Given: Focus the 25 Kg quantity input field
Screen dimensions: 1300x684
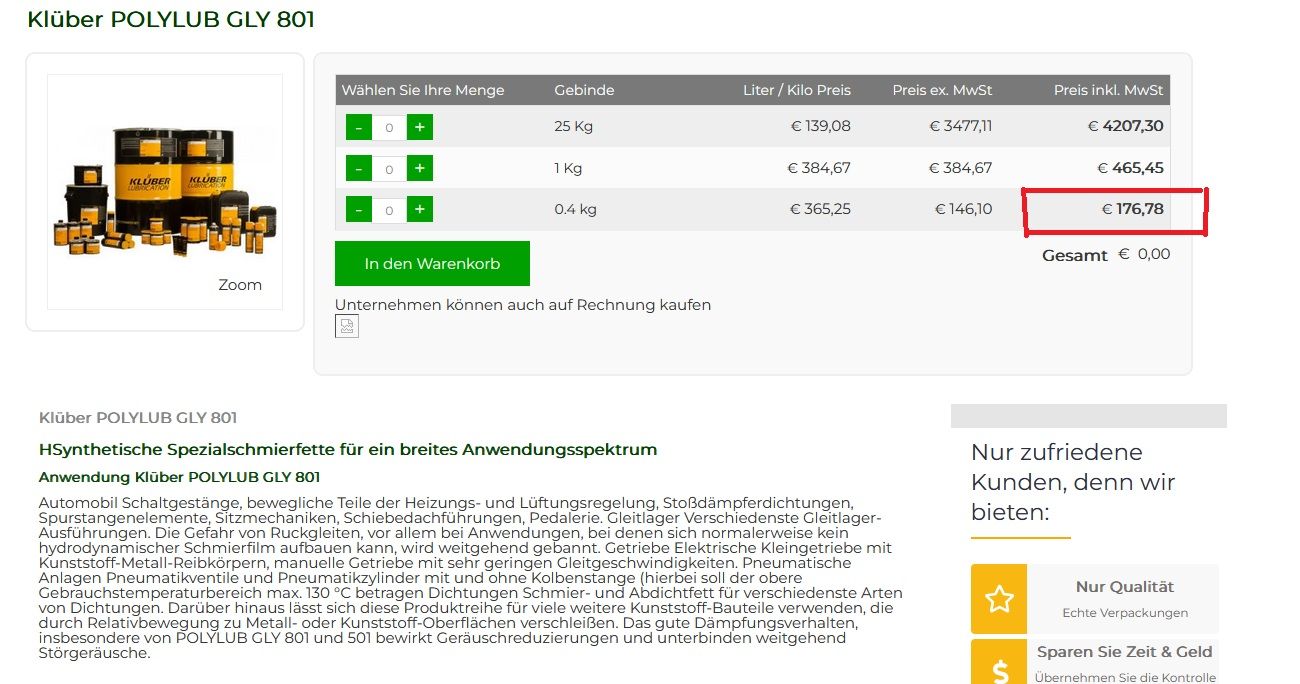Looking at the screenshot, I should tap(389, 127).
